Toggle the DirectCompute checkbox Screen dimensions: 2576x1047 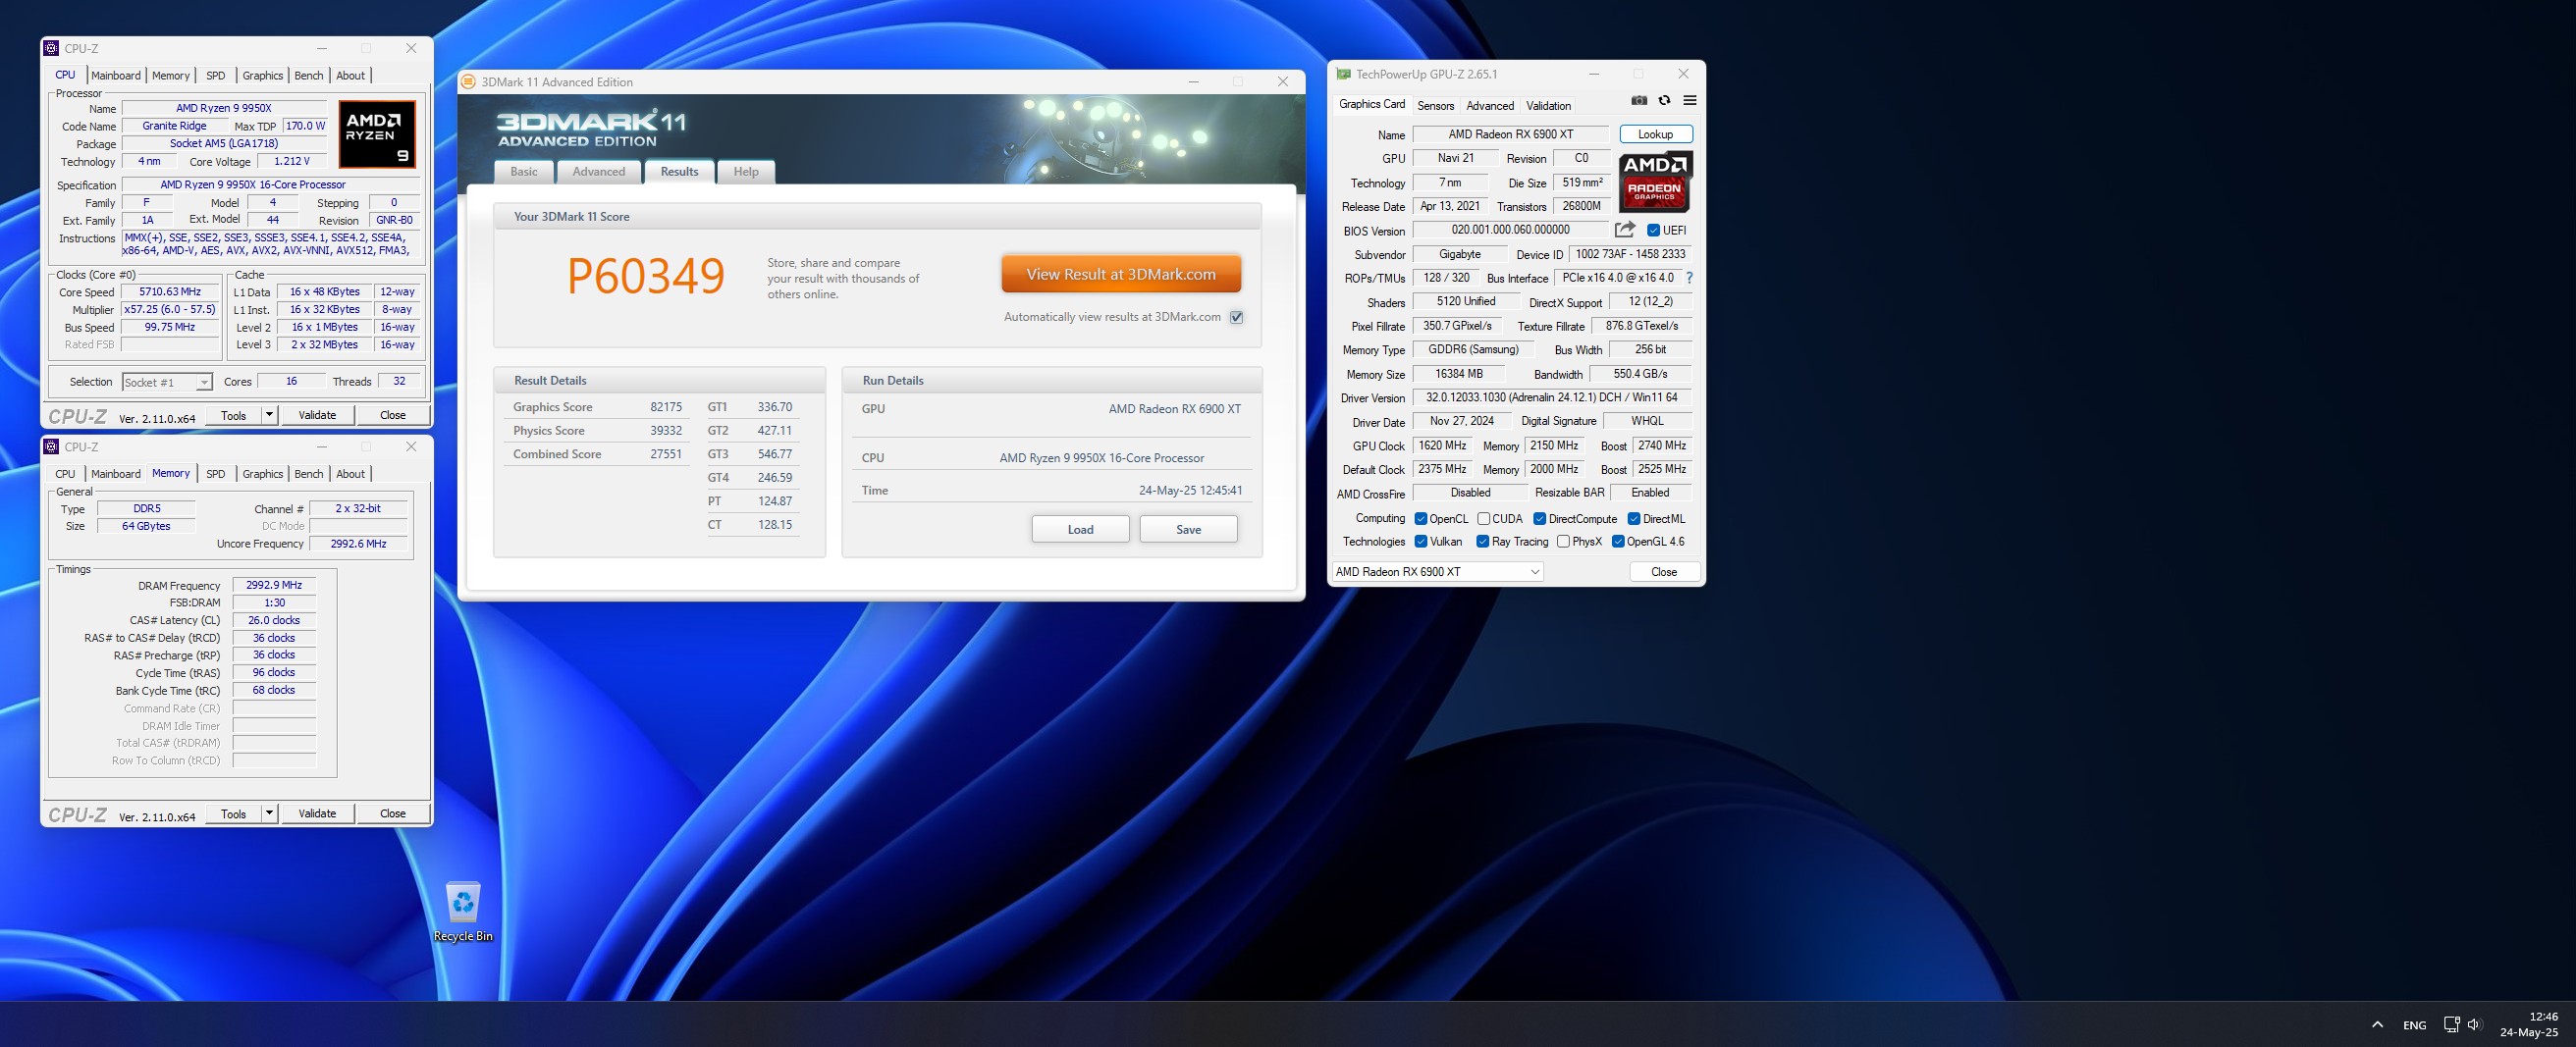coord(1540,519)
